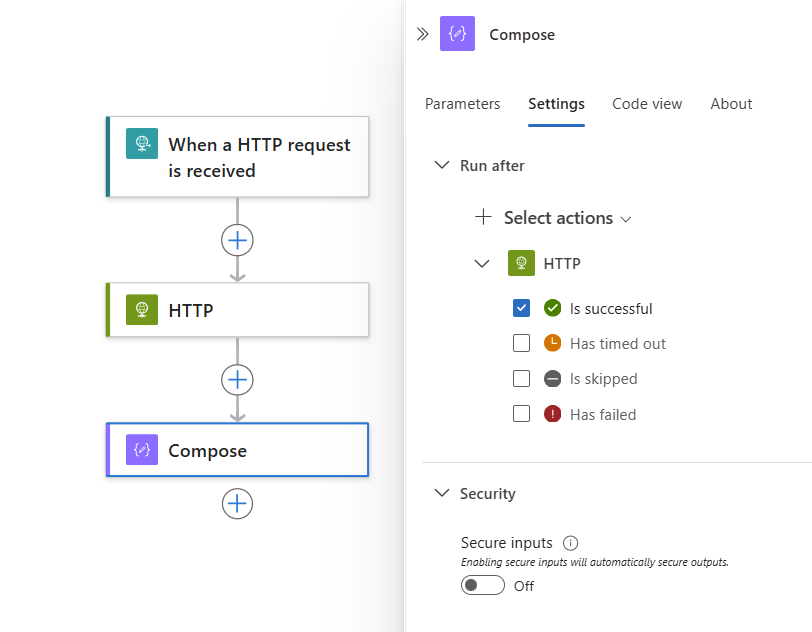Uncheck the 'Is successful' checkbox
Screen dimensions: 812x632
pos(521,308)
